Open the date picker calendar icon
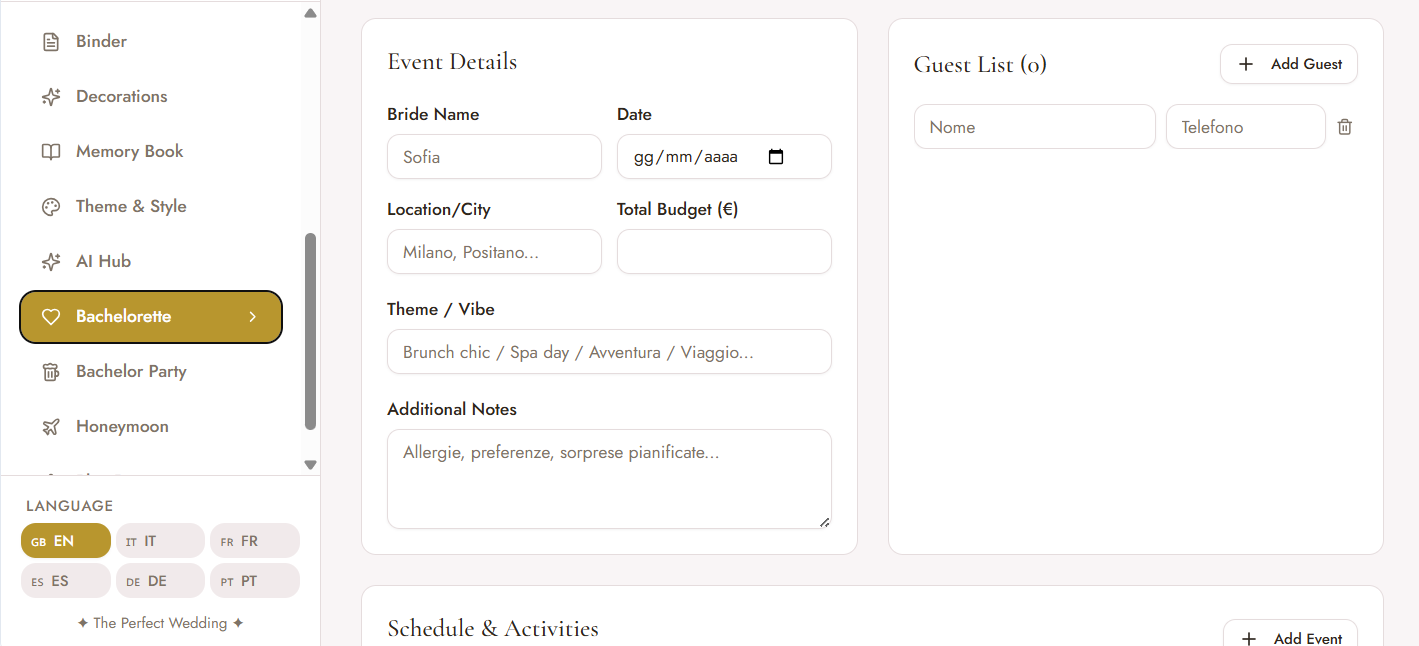 (x=776, y=157)
